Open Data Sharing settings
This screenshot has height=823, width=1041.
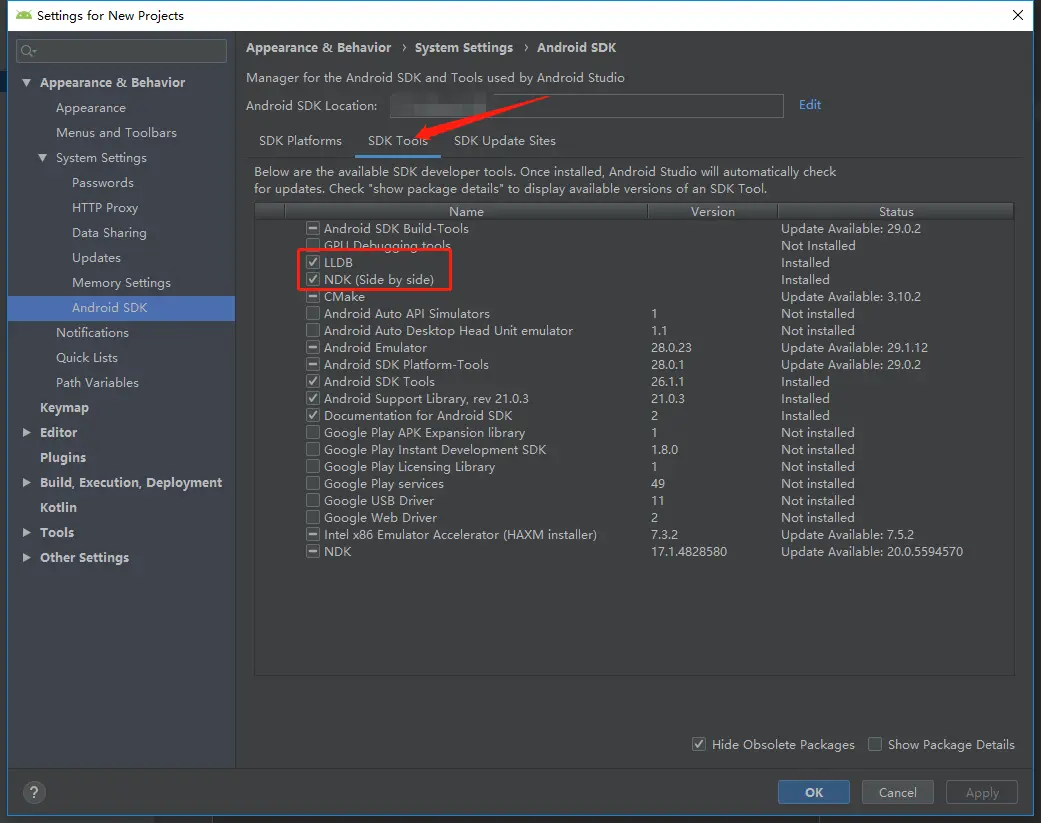(110, 233)
